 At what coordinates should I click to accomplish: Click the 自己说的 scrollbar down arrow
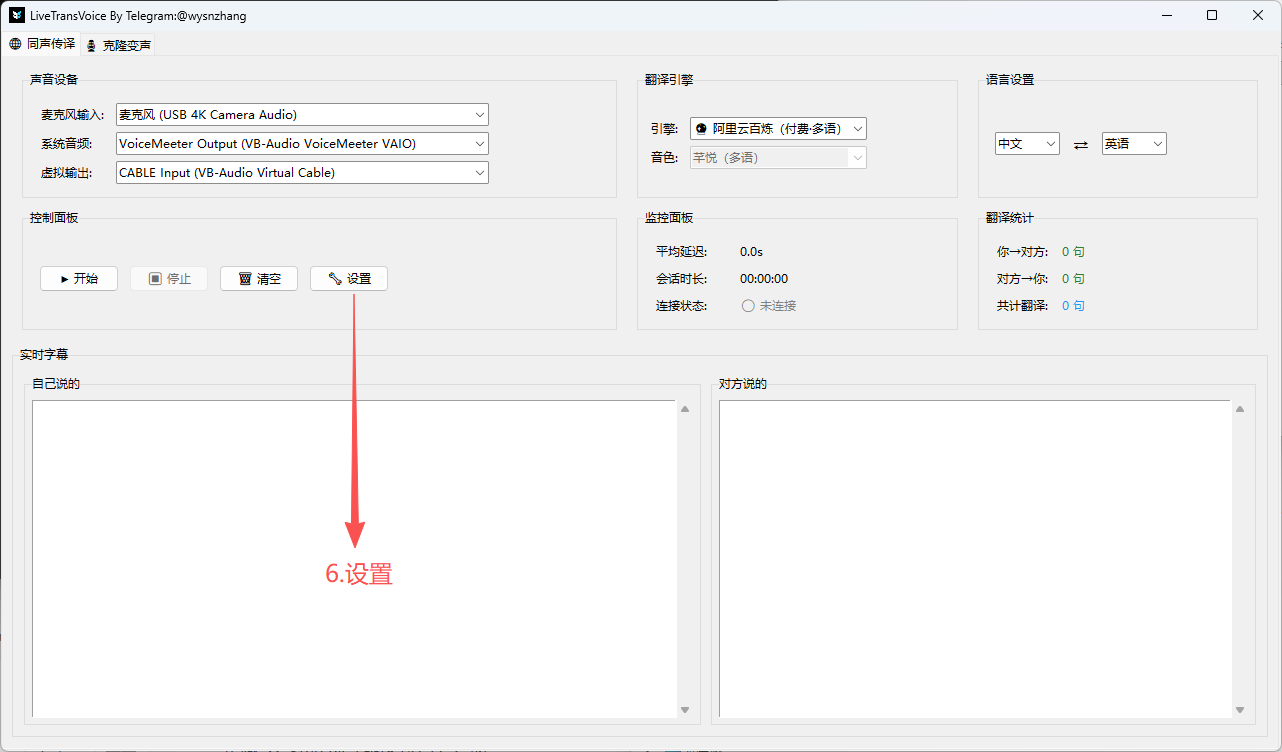click(x=685, y=709)
